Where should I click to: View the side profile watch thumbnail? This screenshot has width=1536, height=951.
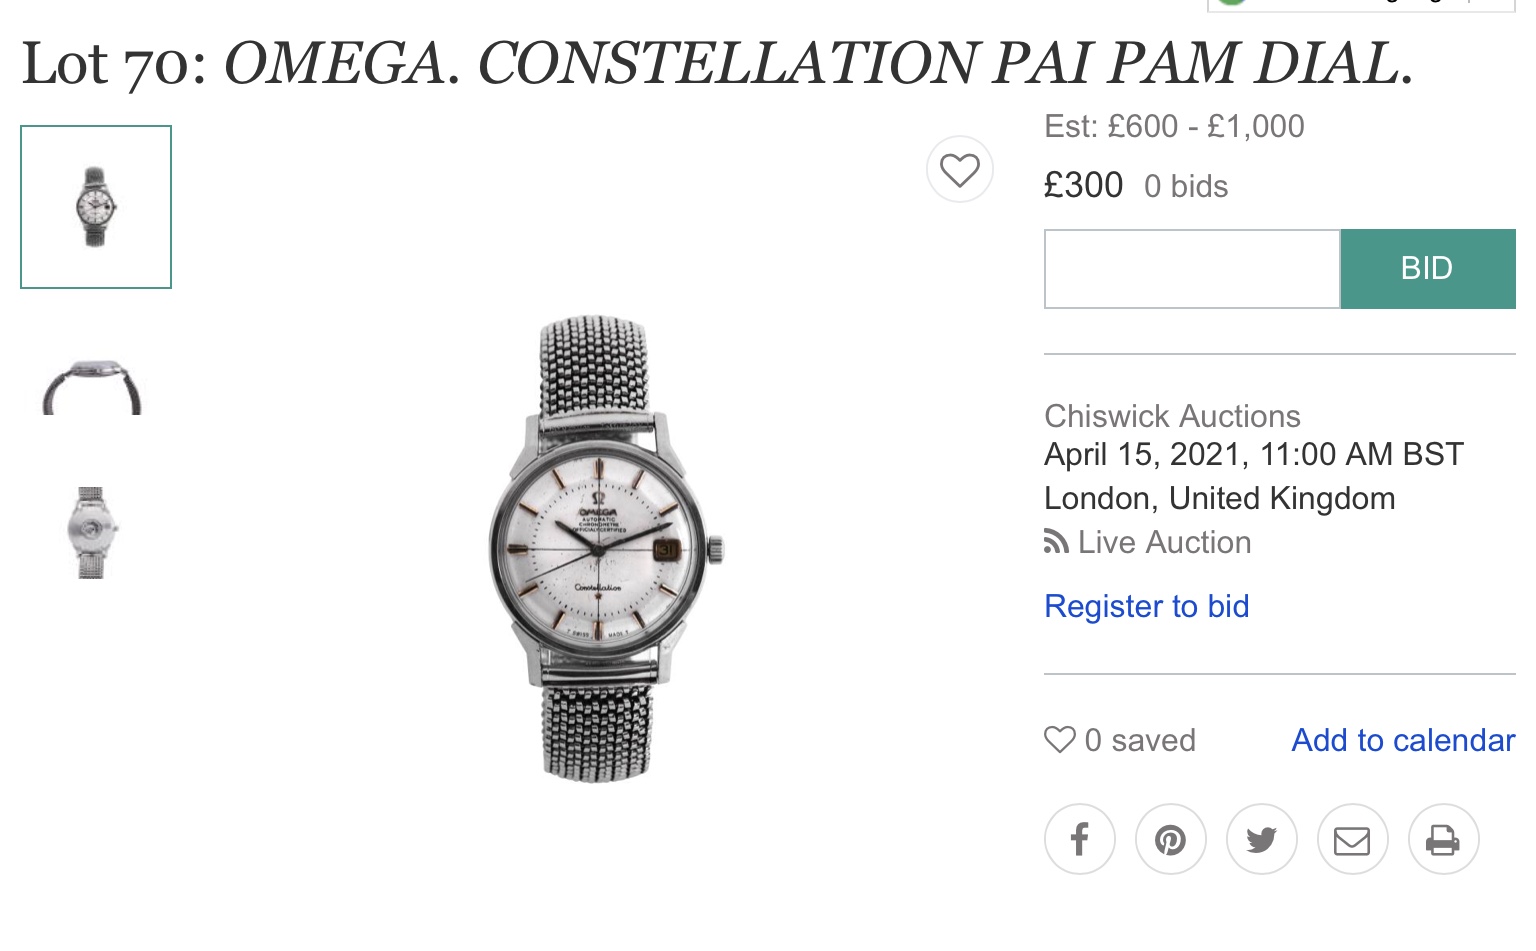pos(92,387)
